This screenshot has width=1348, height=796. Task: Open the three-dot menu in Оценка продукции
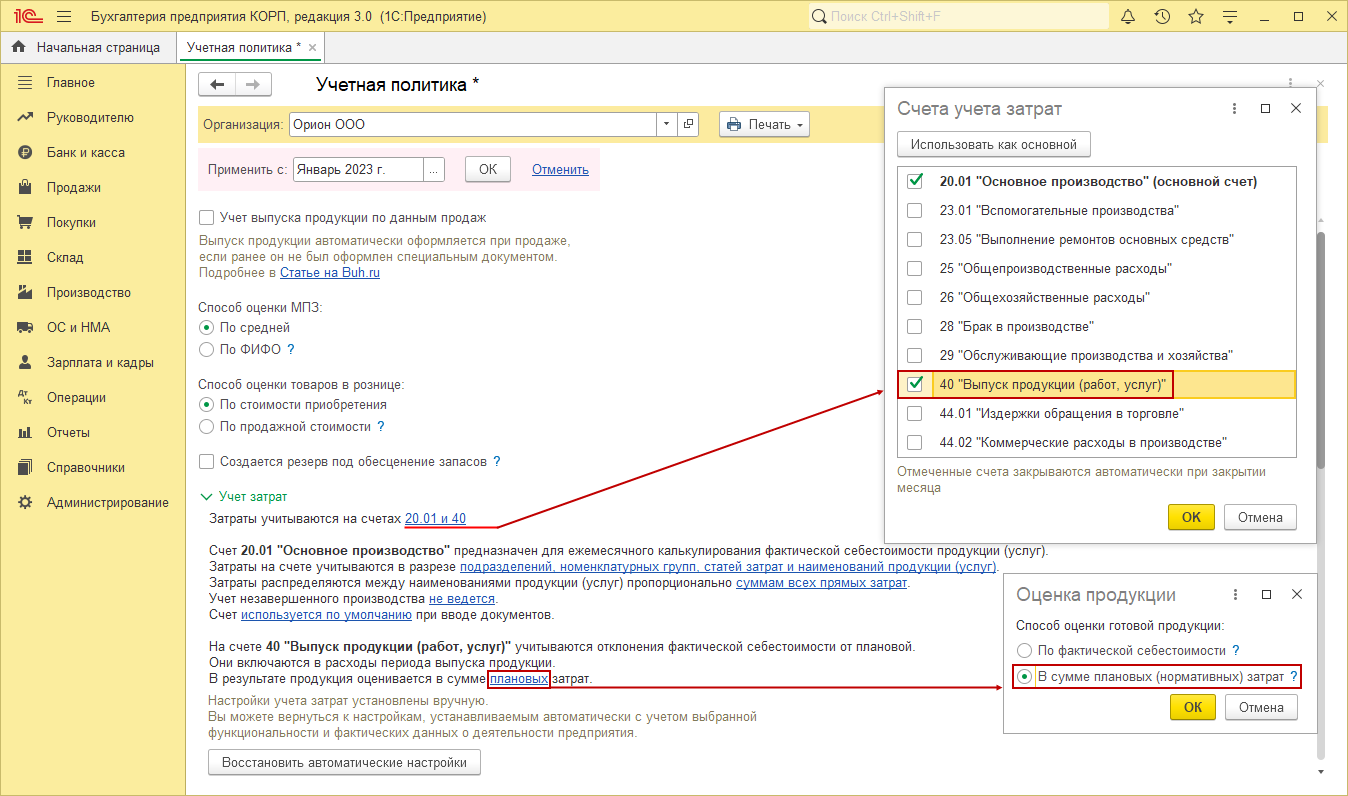[x=1234, y=594]
